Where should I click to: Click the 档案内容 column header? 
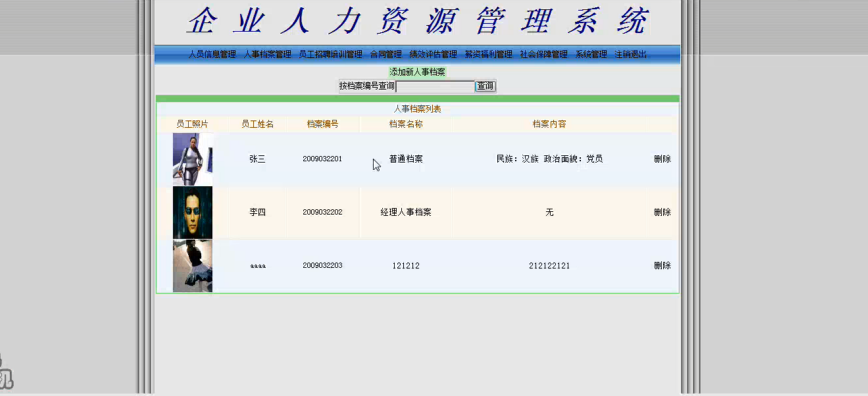click(x=549, y=124)
